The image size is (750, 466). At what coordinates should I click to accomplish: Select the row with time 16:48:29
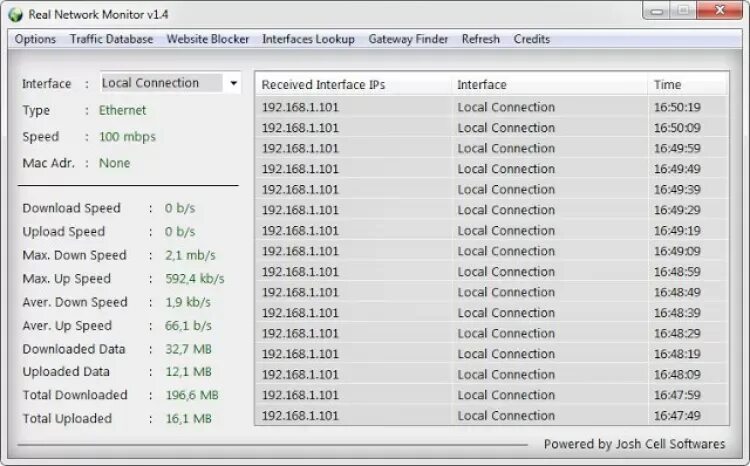[x=492, y=333]
